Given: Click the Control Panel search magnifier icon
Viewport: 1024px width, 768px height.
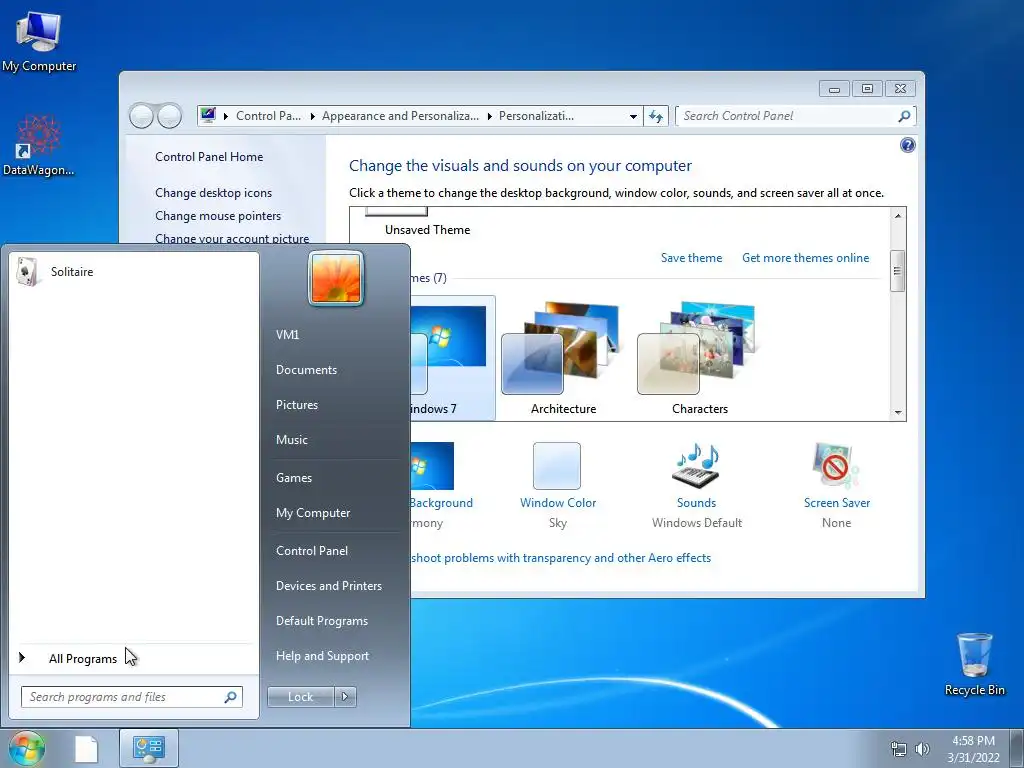Looking at the screenshot, I should pyautogui.click(x=904, y=116).
